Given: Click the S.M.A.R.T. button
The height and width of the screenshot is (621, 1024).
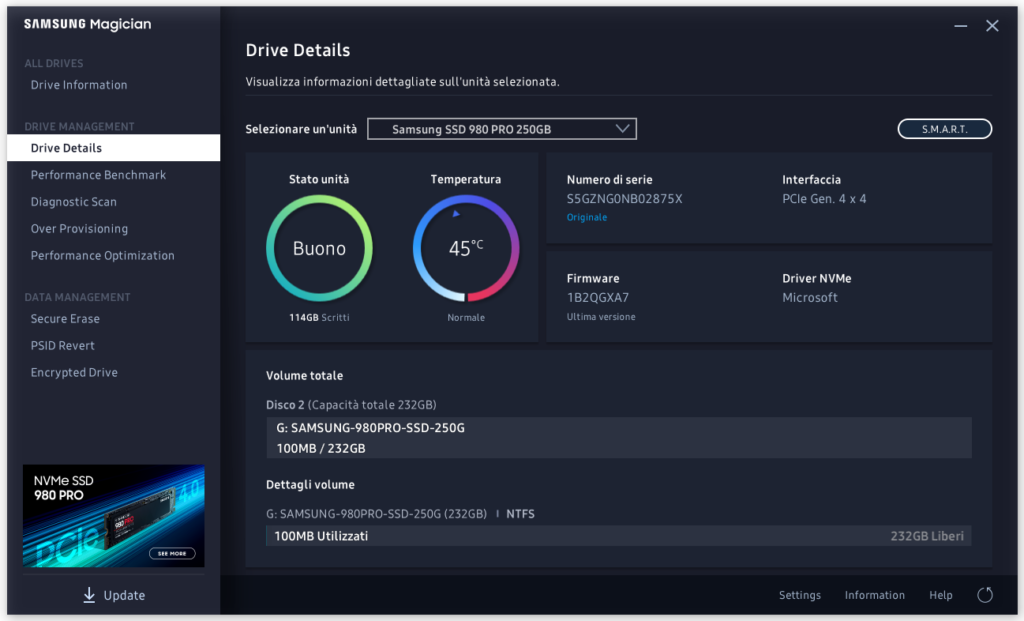Looking at the screenshot, I should [x=944, y=129].
